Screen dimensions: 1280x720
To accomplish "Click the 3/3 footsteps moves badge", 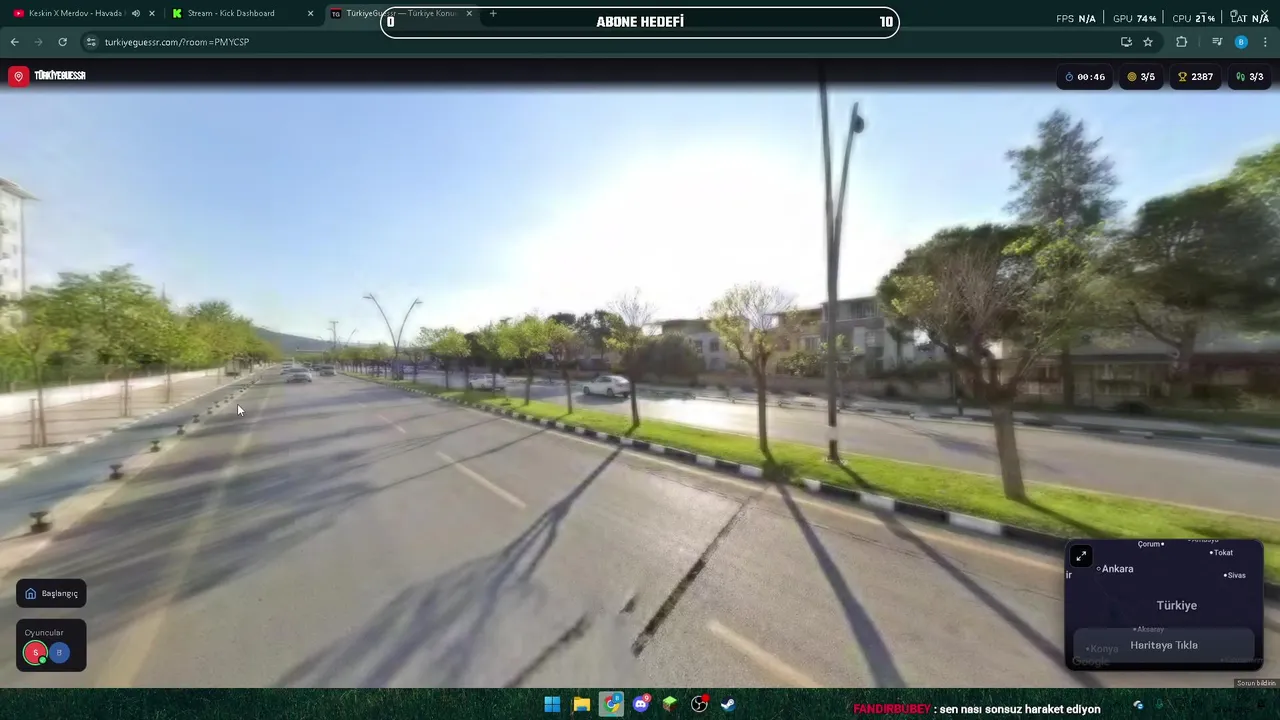I will click(x=1249, y=77).
